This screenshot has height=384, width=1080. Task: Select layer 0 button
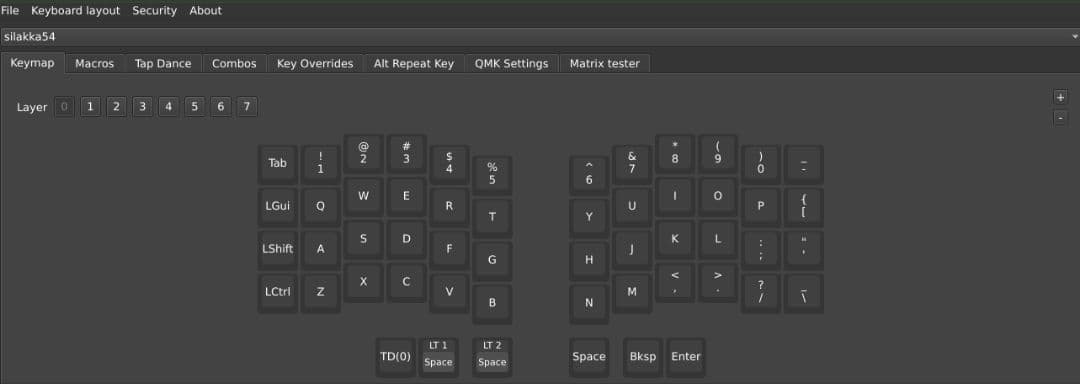[x=64, y=107]
